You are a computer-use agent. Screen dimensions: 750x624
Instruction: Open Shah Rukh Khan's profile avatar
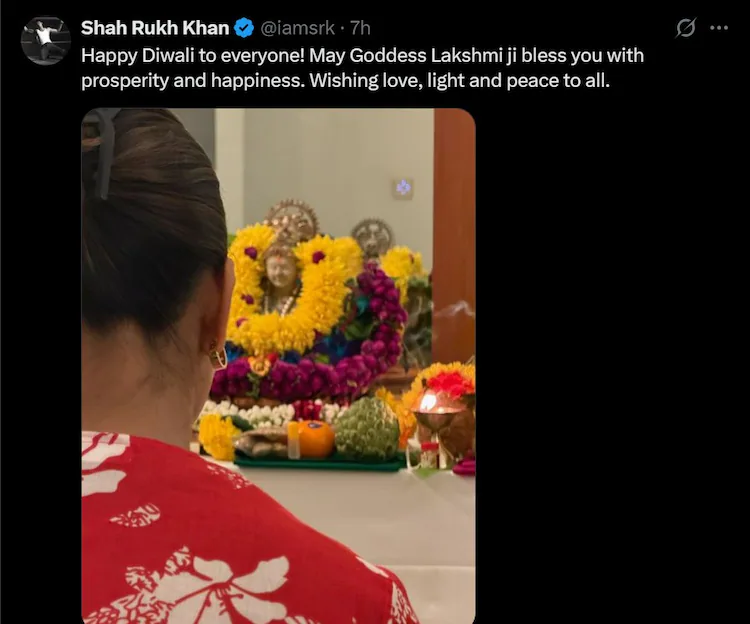[x=46, y=41]
